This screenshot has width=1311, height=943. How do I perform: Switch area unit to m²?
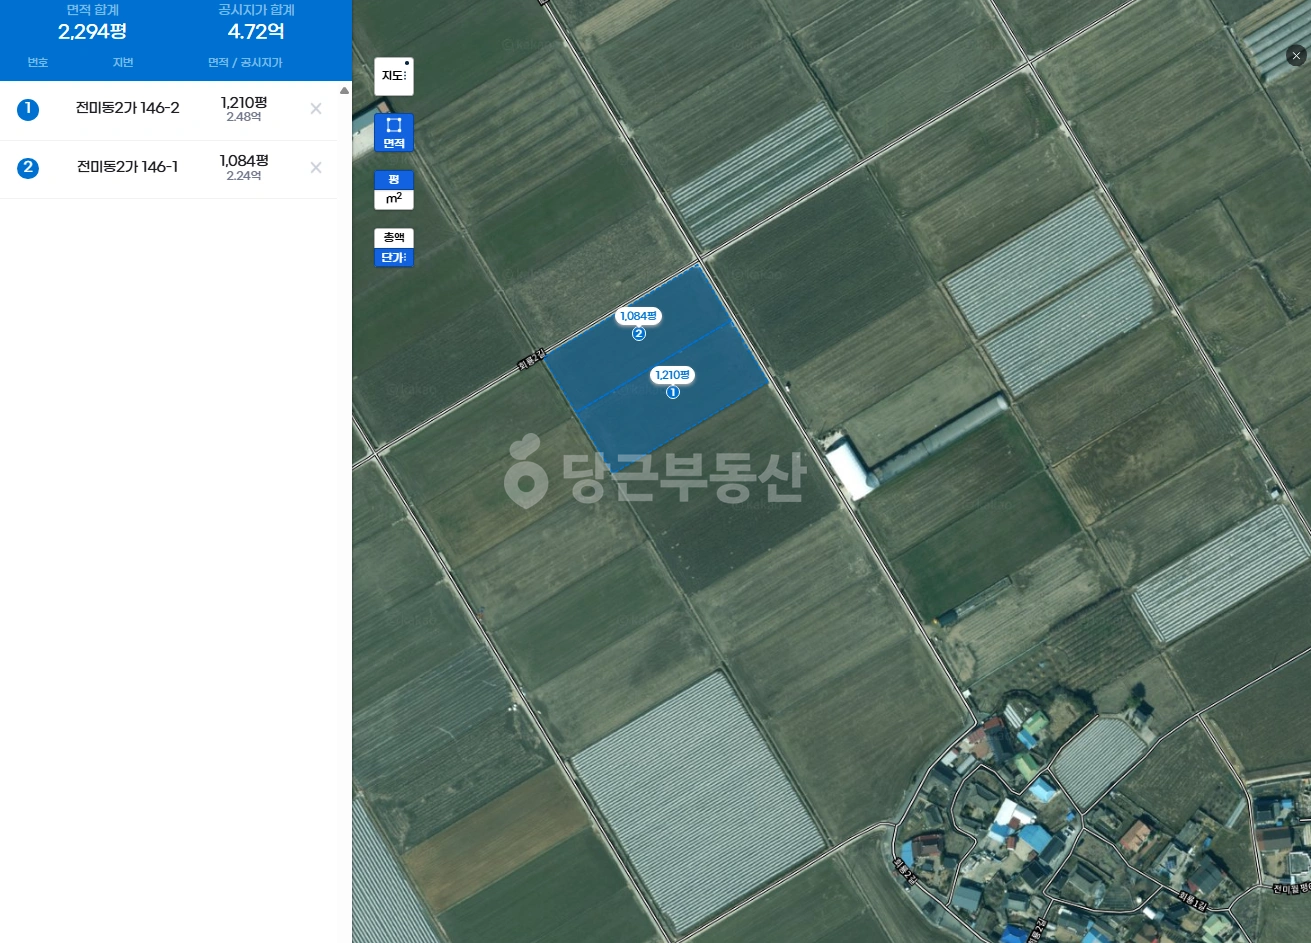point(394,199)
